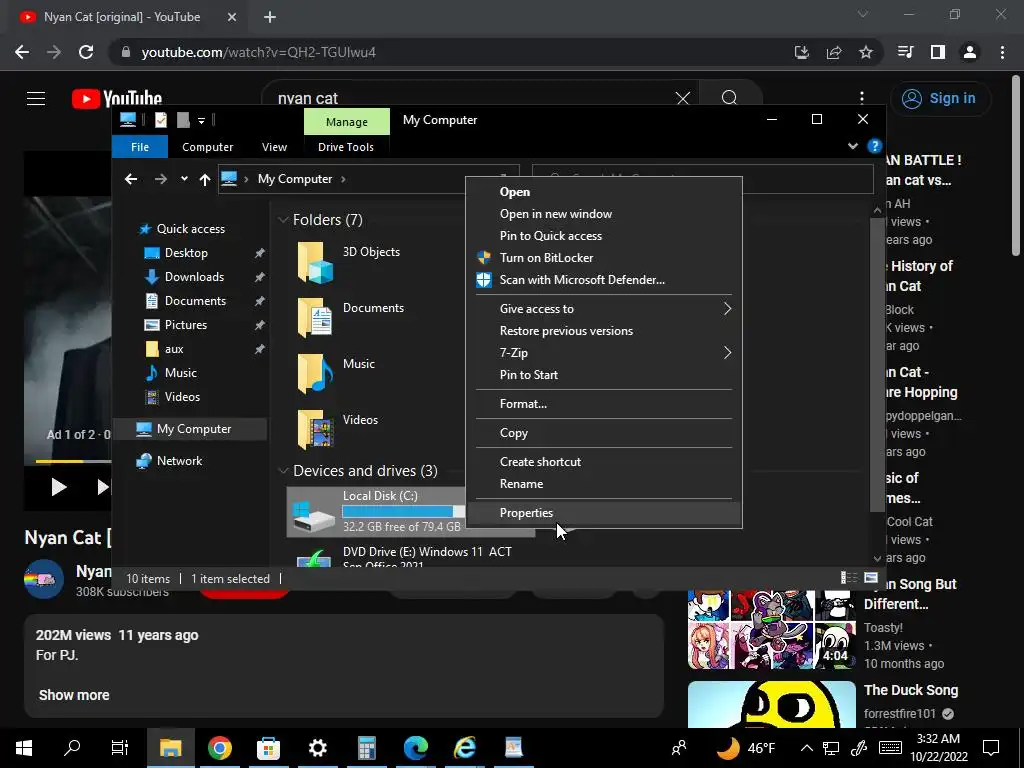Open the Drive Tools ribbon tab

346,147
